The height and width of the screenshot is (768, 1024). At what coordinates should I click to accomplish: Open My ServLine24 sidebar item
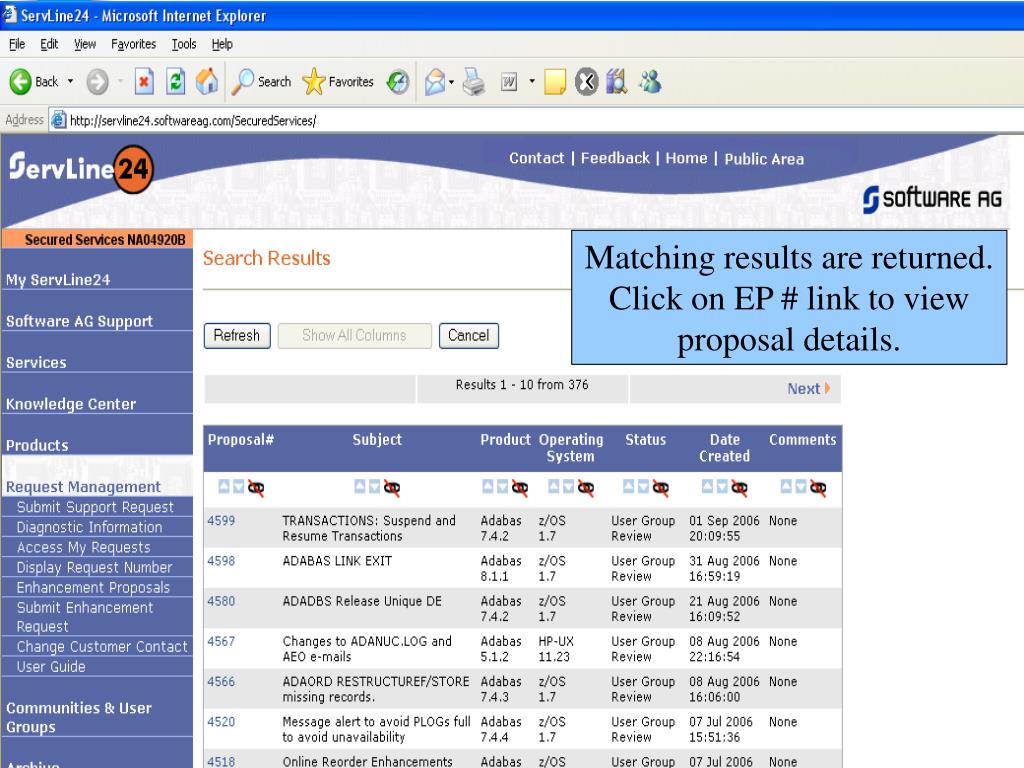coord(58,280)
